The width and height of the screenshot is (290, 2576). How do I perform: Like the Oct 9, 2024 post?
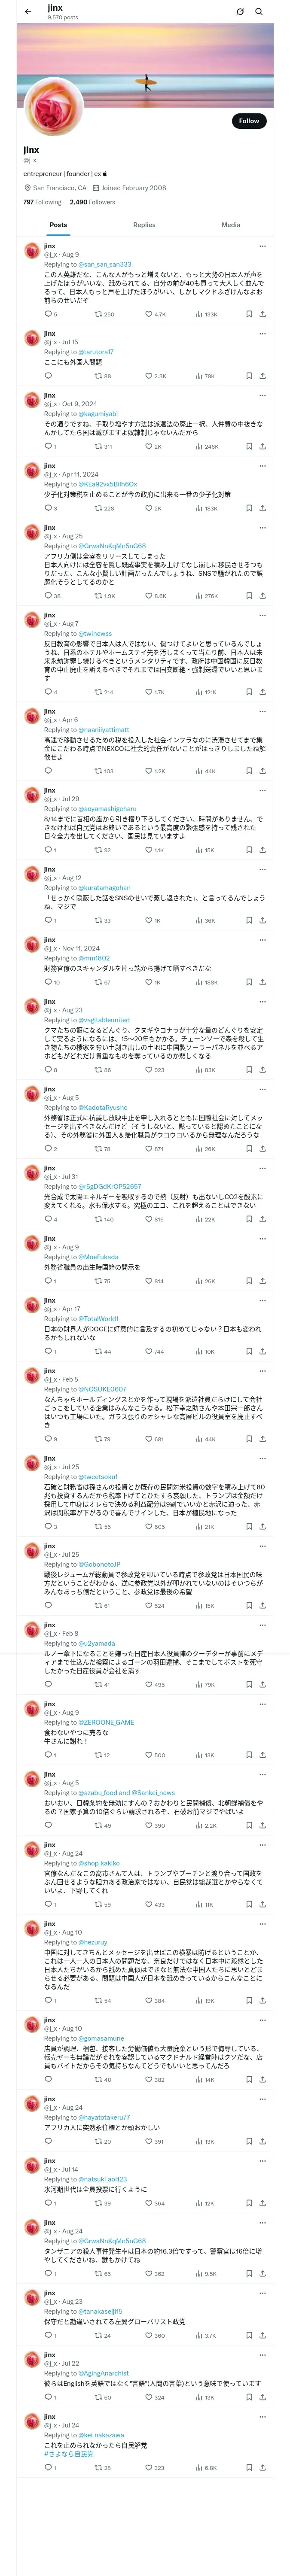coord(149,446)
